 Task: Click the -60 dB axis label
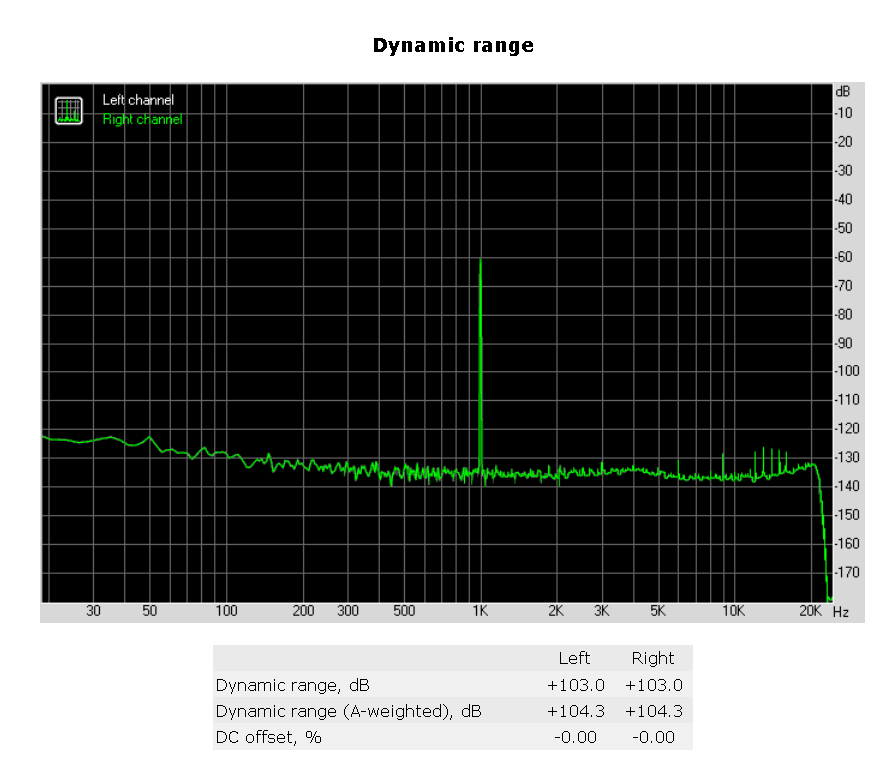(x=843, y=257)
